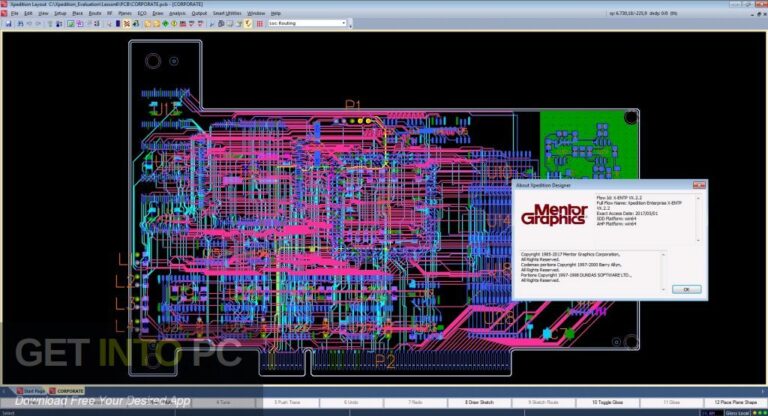Click the first yellow folder-like toolbar icon
This screenshot has height=416, width=768.
point(148,24)
